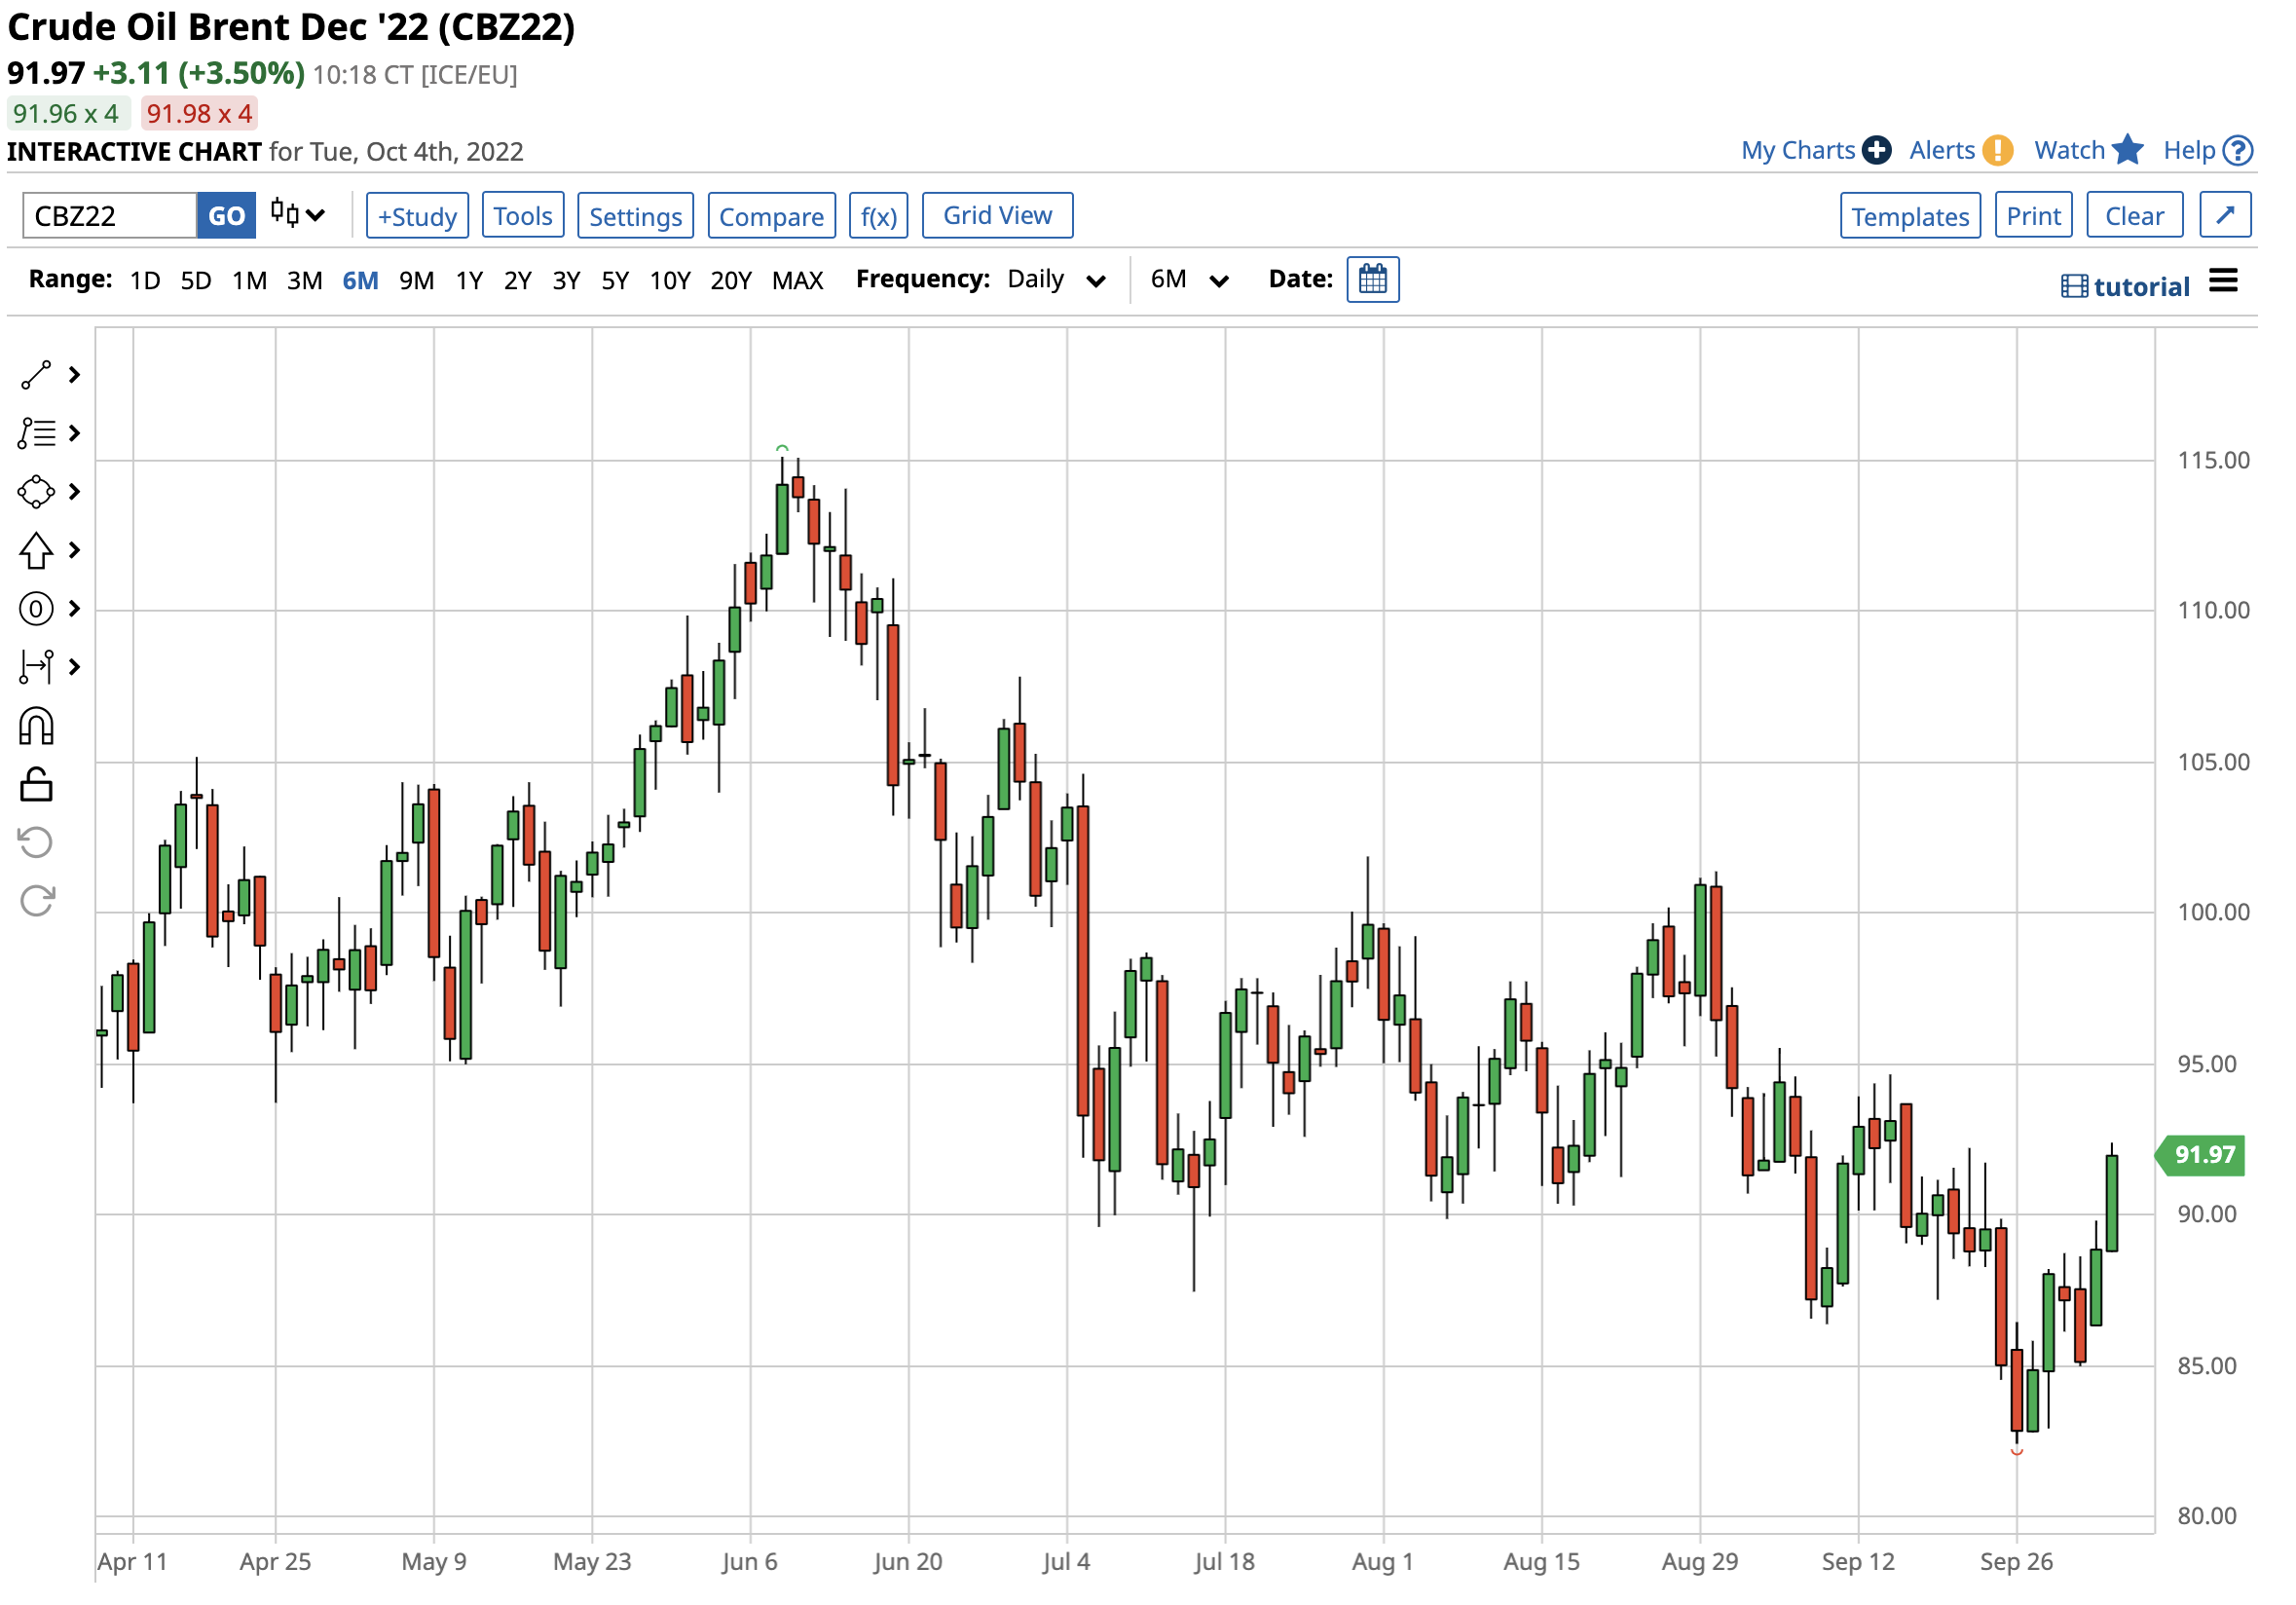Click the pop-out chart expand icon

(x=2226, y=216)
